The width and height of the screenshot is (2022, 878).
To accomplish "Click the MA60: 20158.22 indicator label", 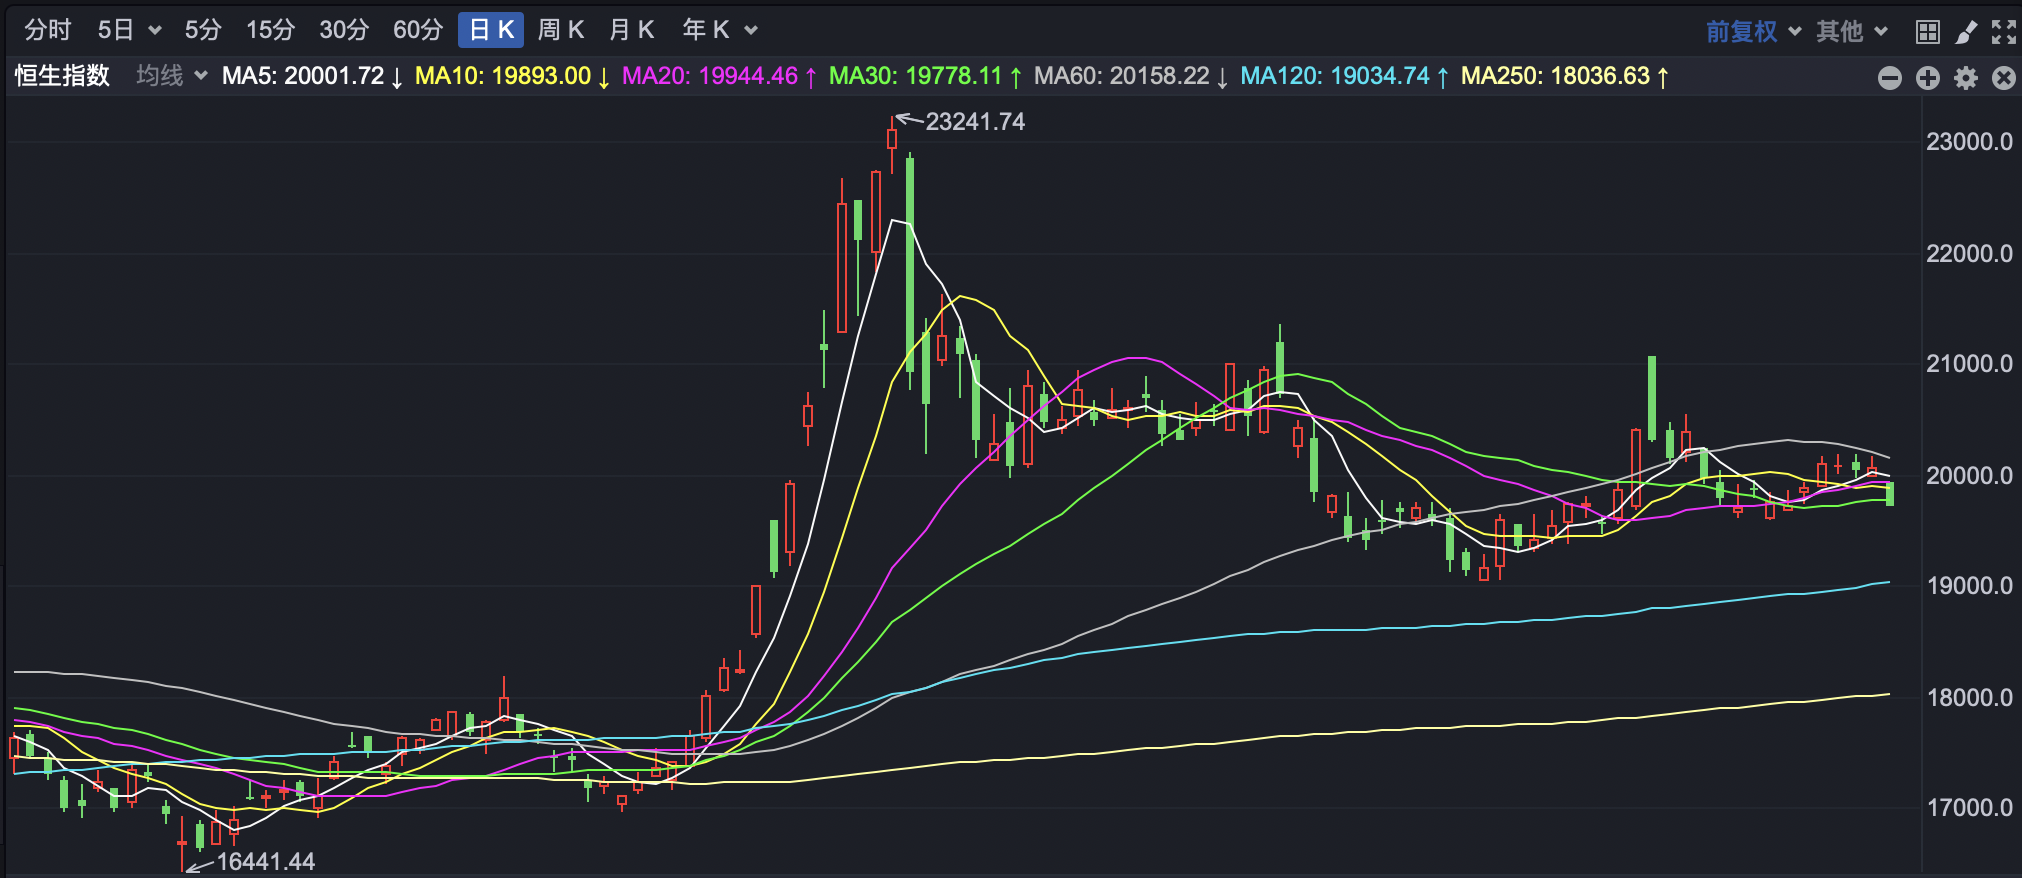I will (1131, 76).
